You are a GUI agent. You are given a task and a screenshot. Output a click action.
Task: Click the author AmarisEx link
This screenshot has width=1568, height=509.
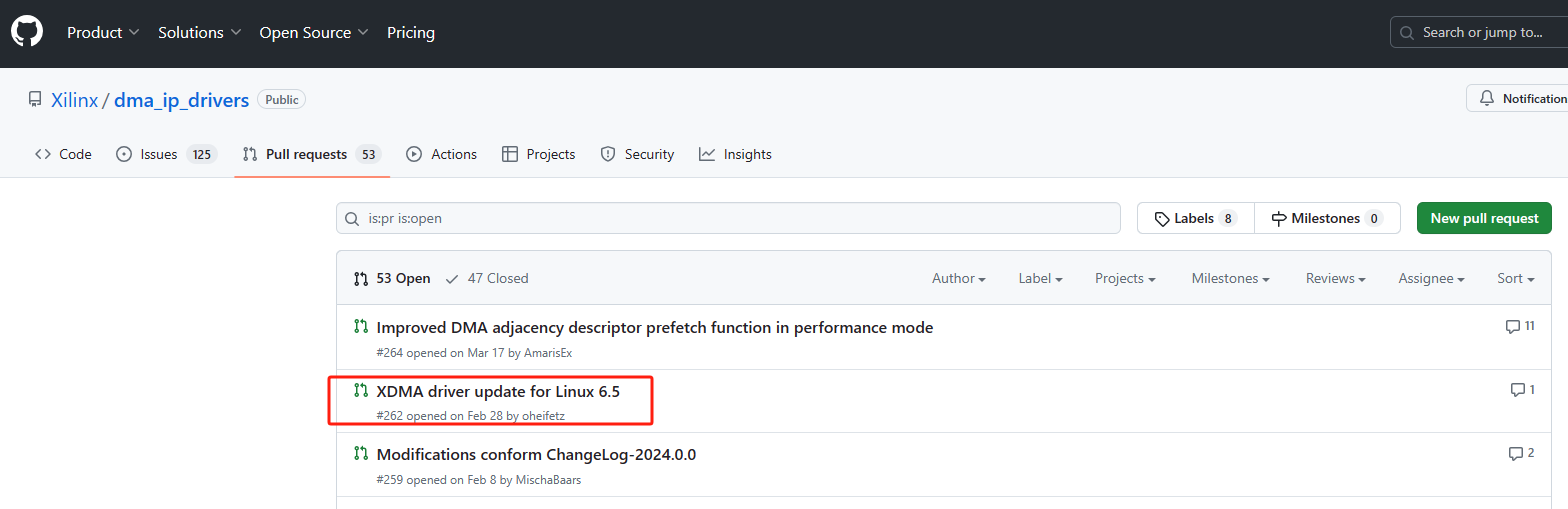548,353
